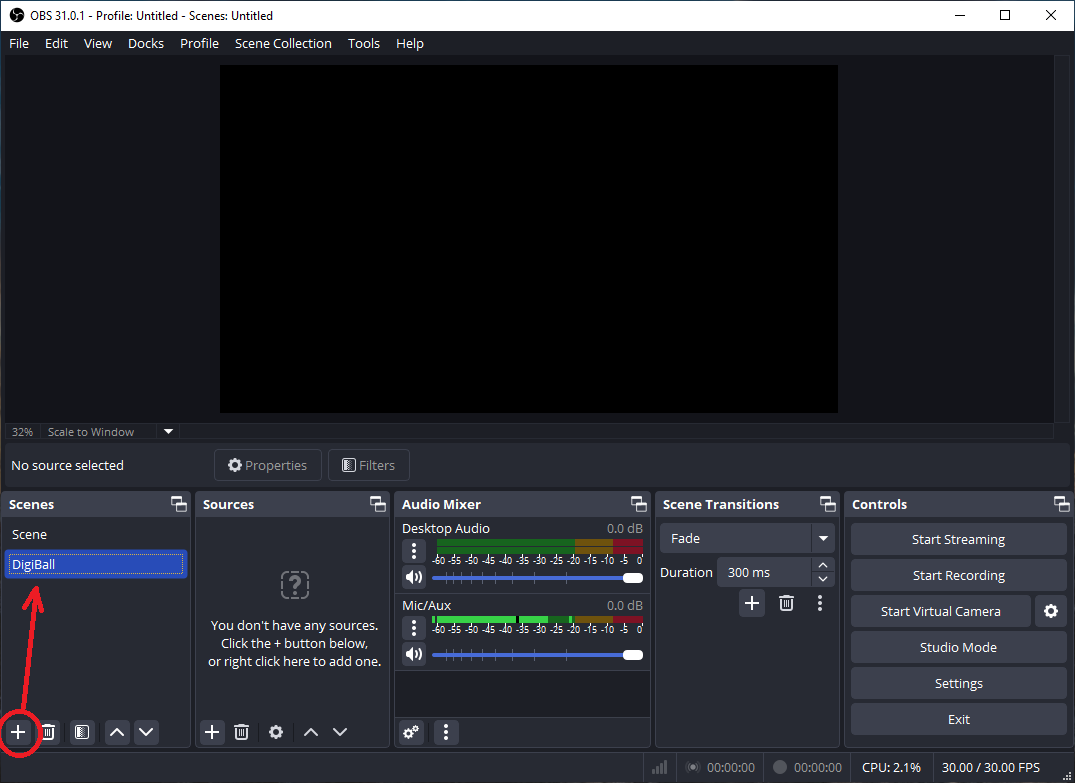Add a new scene with plus icon
1075x783 pixels.
coord(18,732)
